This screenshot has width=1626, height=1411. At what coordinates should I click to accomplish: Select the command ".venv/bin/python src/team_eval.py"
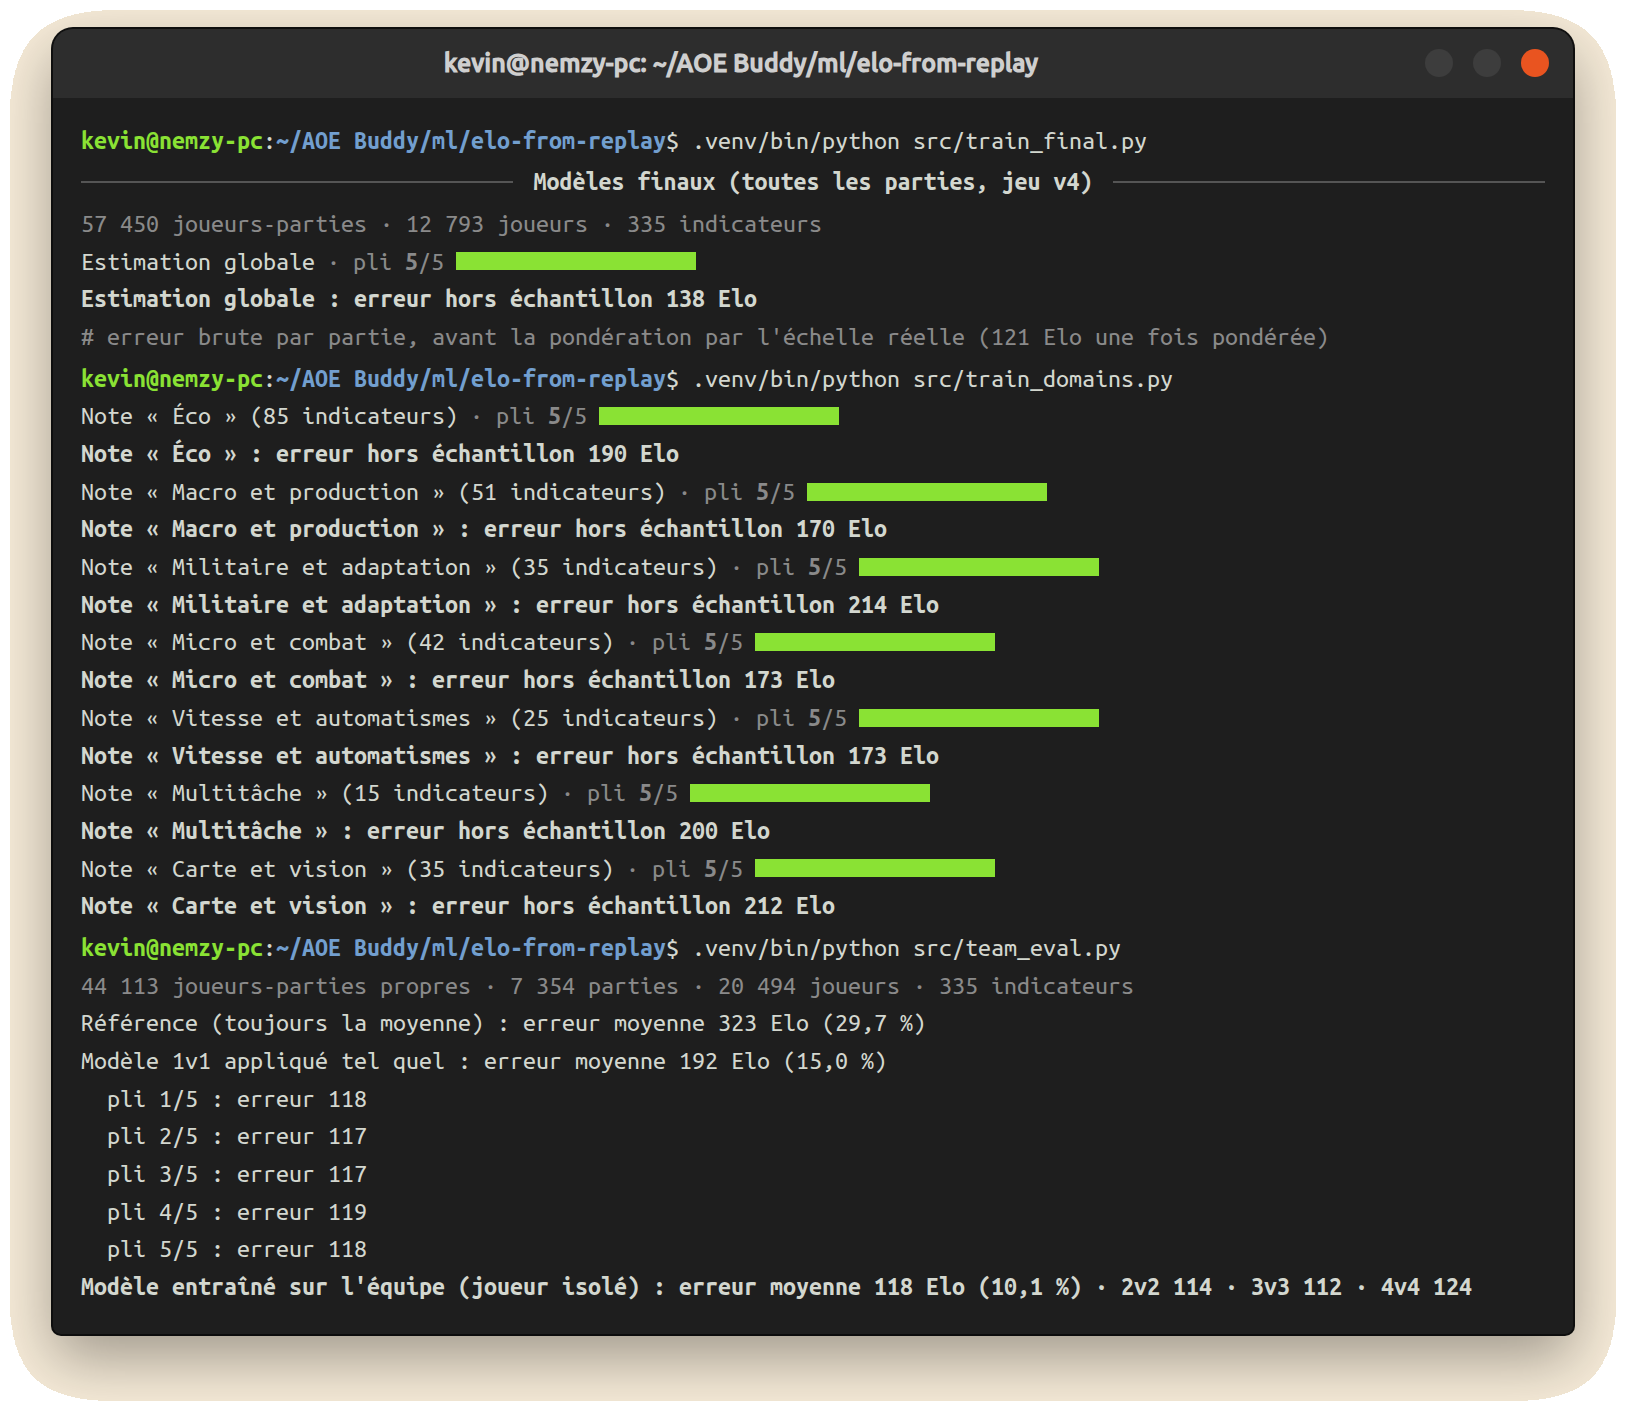pyautogui.click(x=907, y=948)
